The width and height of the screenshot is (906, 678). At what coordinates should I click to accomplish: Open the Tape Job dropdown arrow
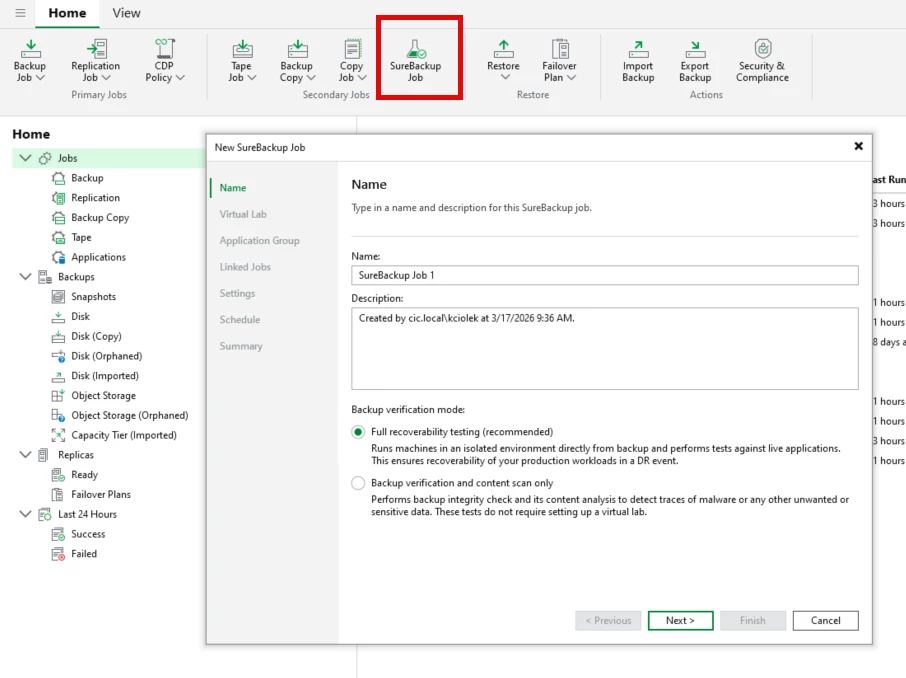click(251, 77)
